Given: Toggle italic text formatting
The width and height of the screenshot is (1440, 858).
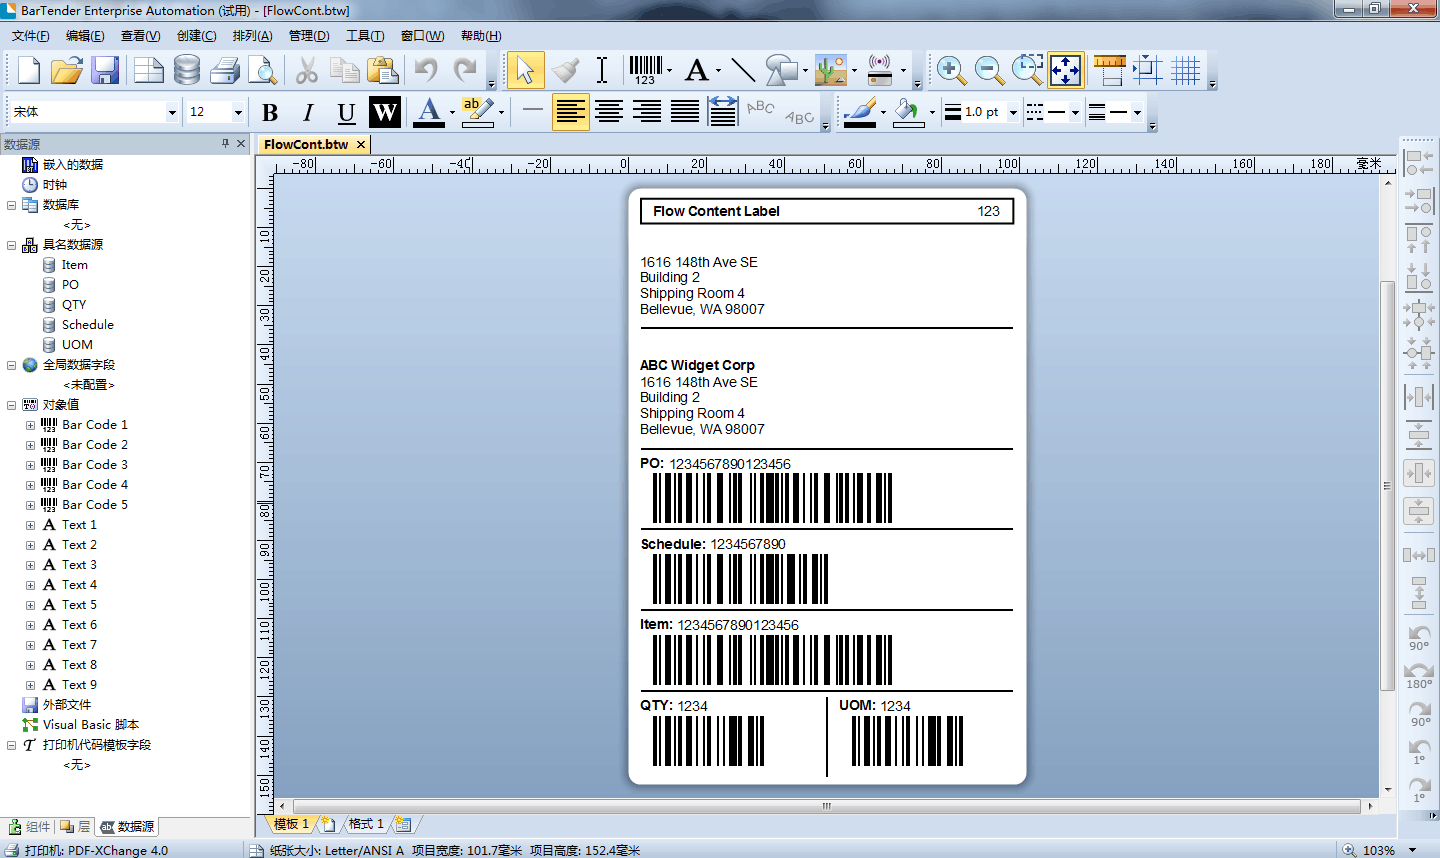Looking at the screenshot, I should pyautogui.click(x=308, y=112).
